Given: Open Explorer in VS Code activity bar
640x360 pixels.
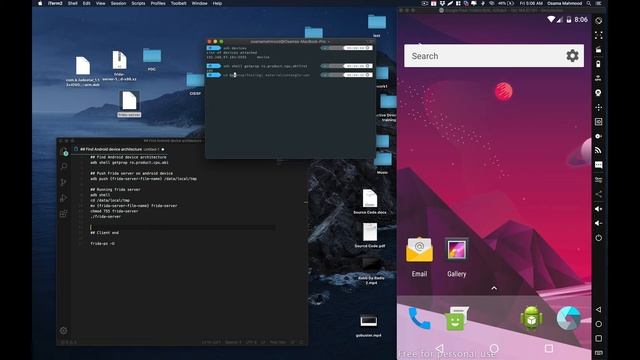Looking at the screenshot, I should click(64, 151).
